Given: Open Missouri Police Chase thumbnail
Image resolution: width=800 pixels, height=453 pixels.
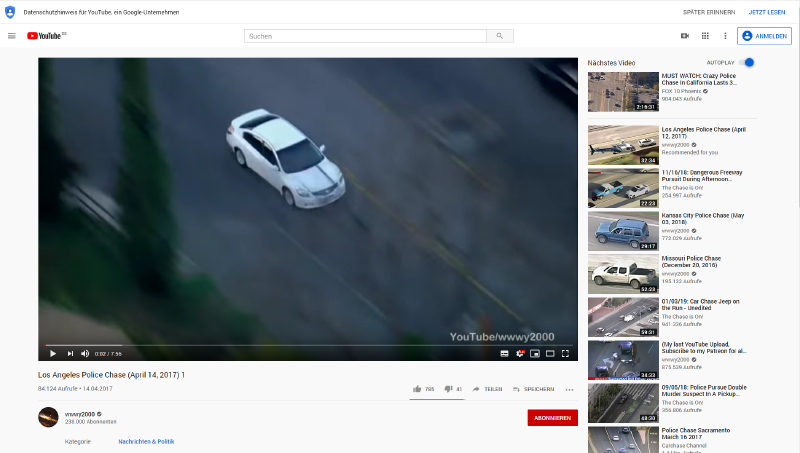Looking at the screenshot, I should point(623,274).
